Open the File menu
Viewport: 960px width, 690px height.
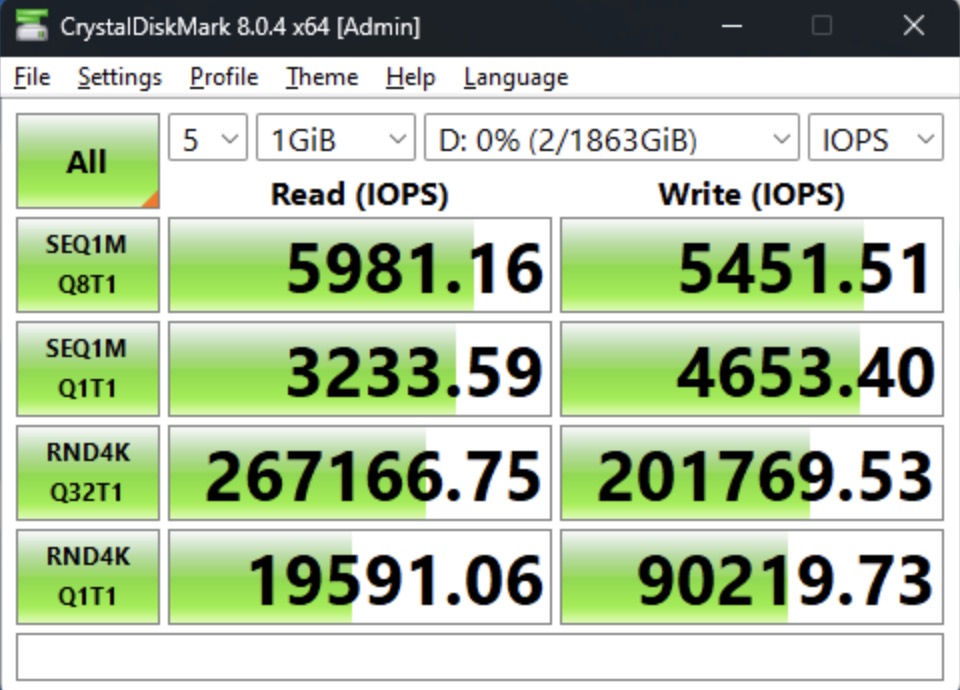click(32, 77)
